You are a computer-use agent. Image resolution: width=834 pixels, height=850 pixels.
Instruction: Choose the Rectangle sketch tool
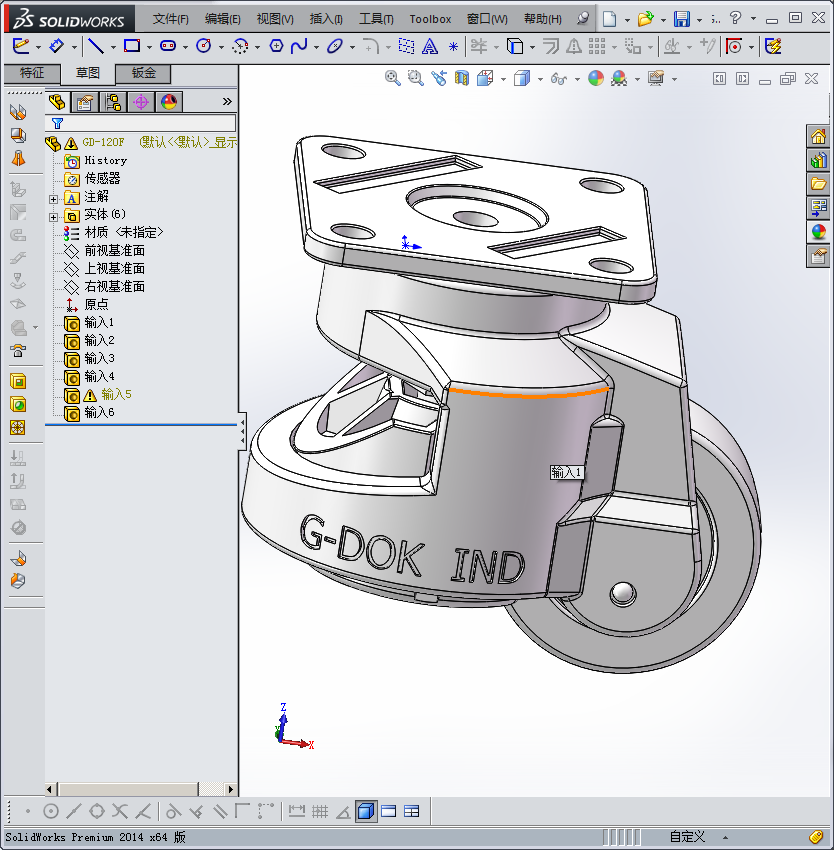(132, 46)
